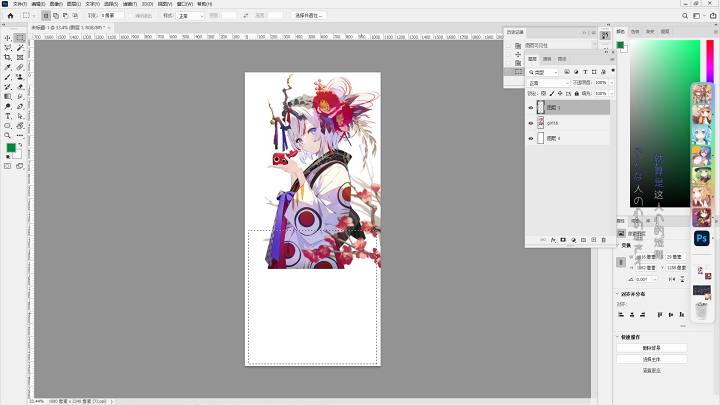Image resolution: width=720 pixels, height=405 pixels.
Task: Open the Edit menu
Action: point(38,4)
